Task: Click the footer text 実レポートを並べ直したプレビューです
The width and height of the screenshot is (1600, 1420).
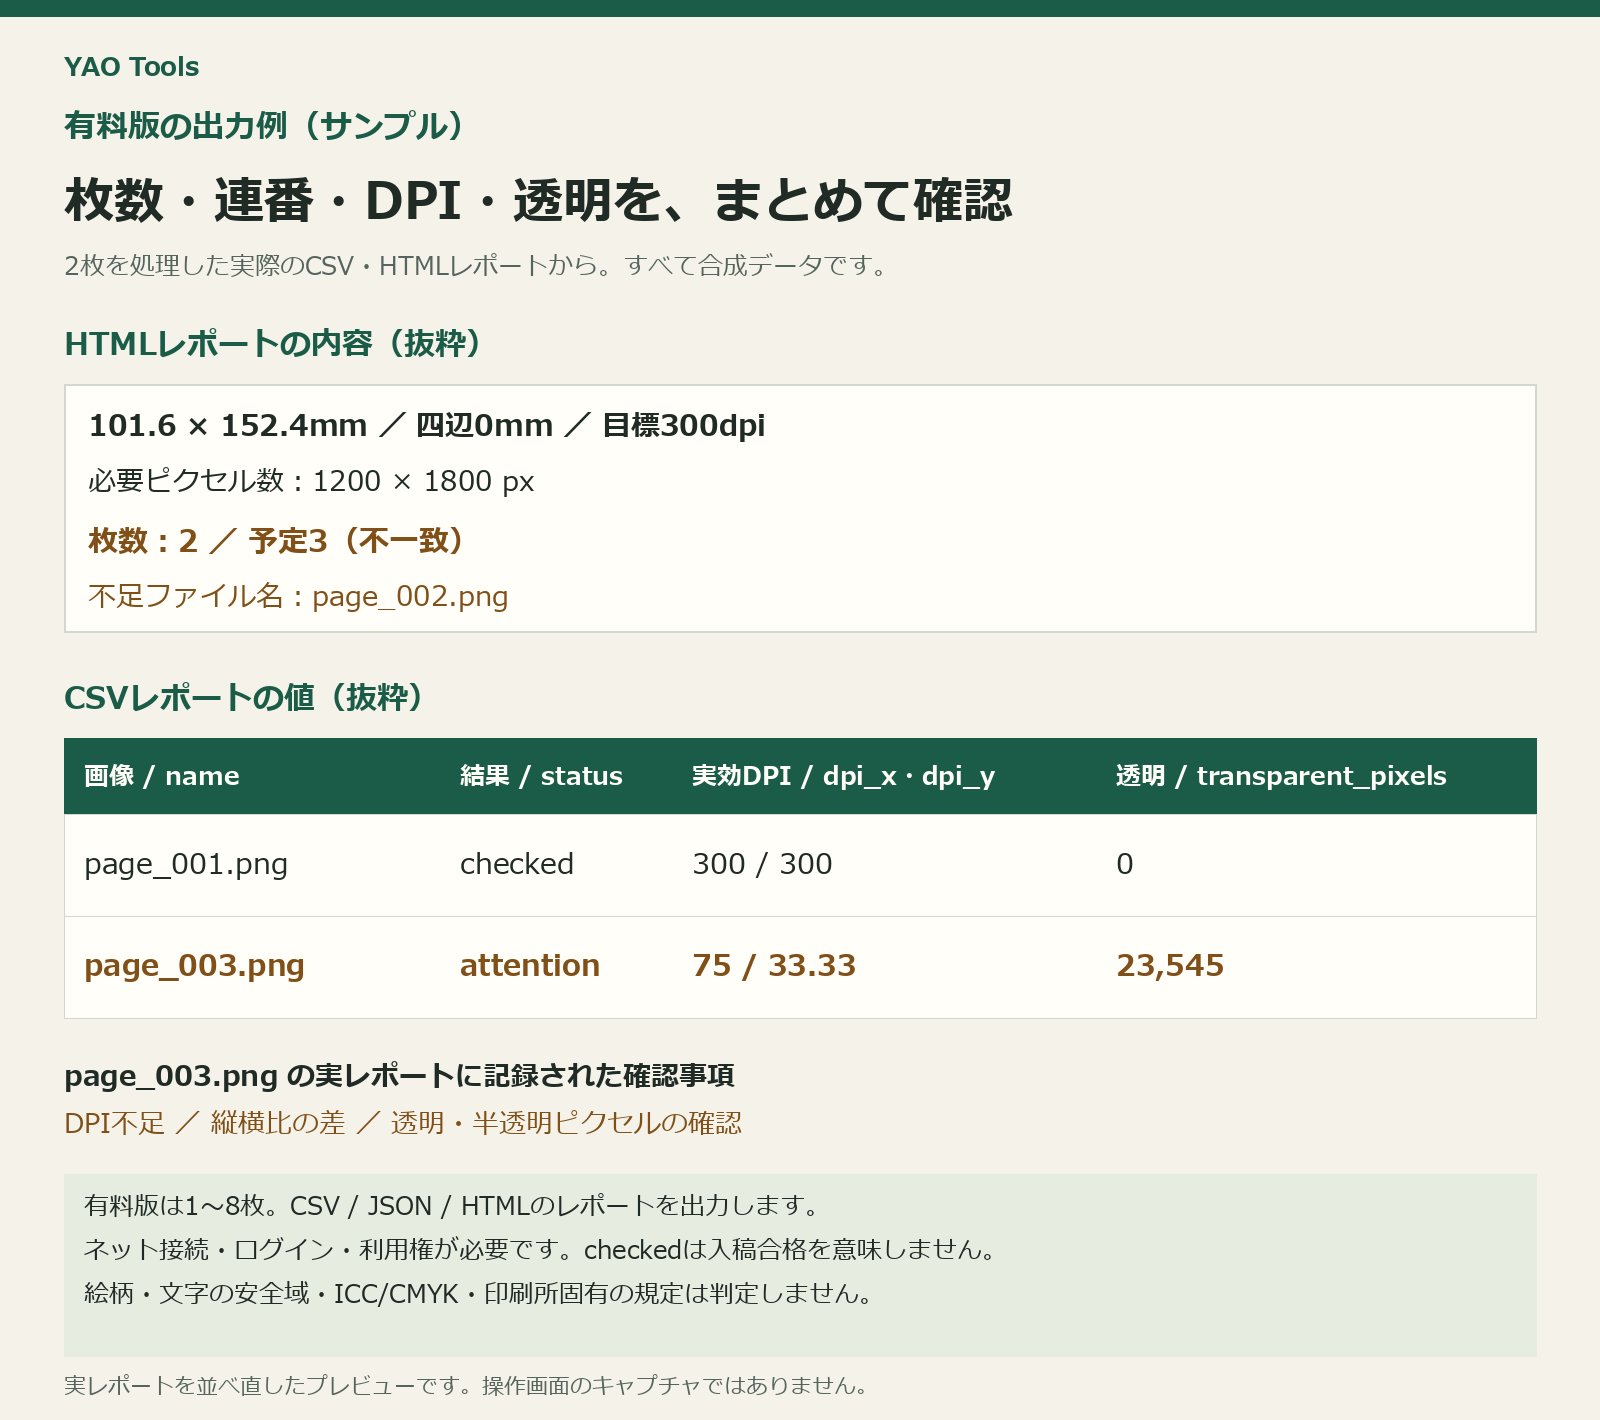Action: (468, 1386)
